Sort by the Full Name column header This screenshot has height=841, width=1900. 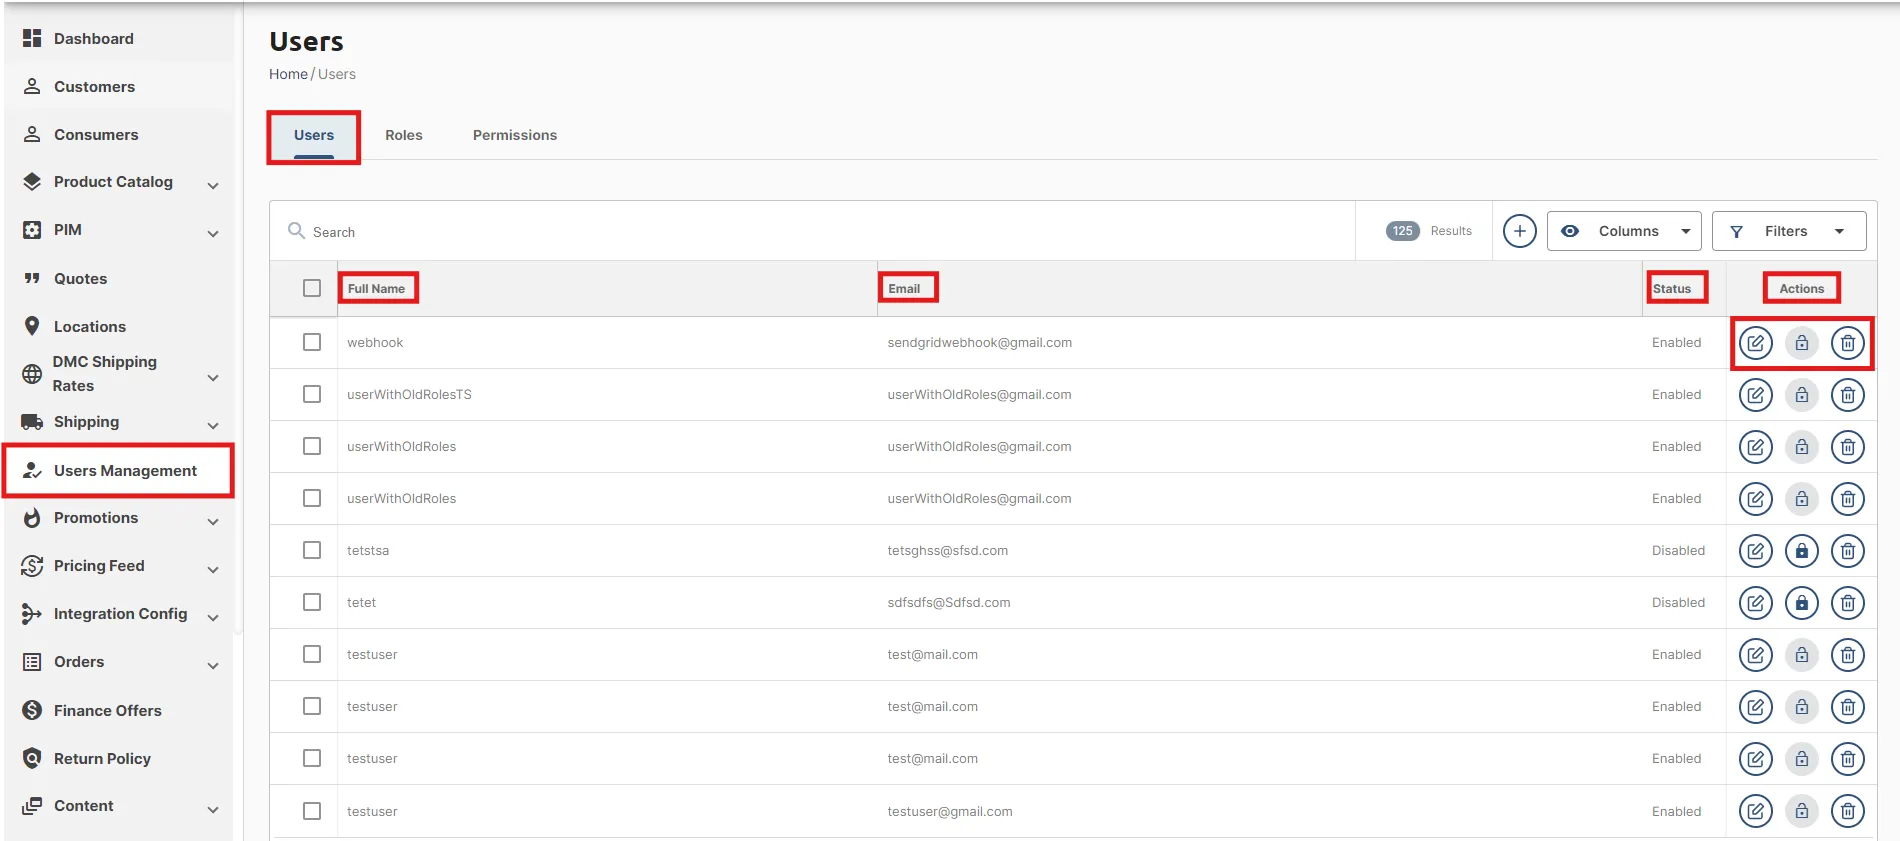coord(376,289)
